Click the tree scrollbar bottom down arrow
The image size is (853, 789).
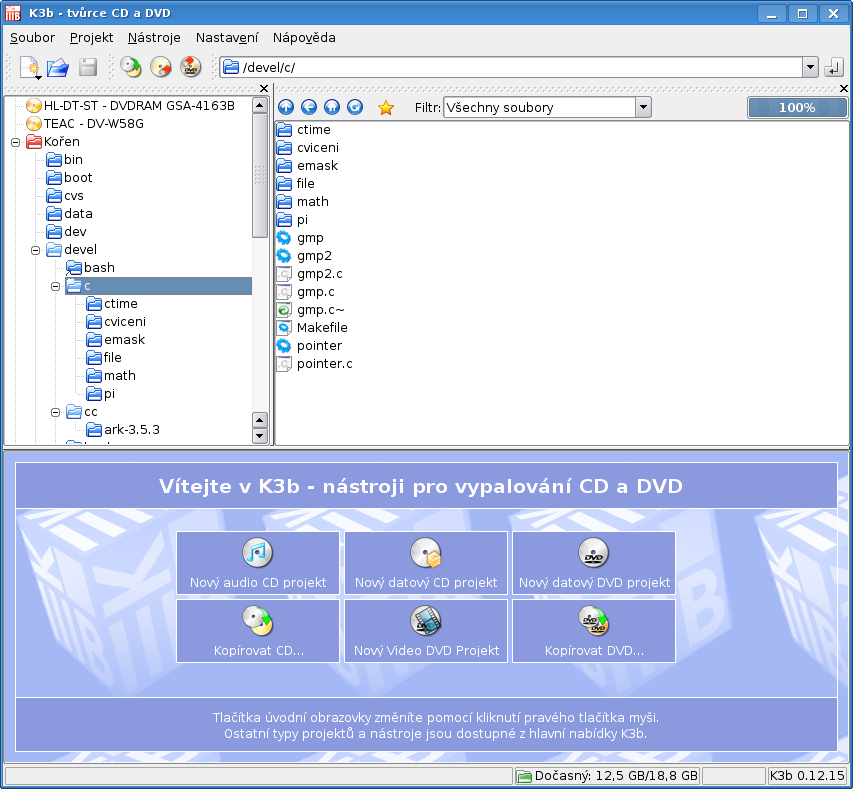259,435
